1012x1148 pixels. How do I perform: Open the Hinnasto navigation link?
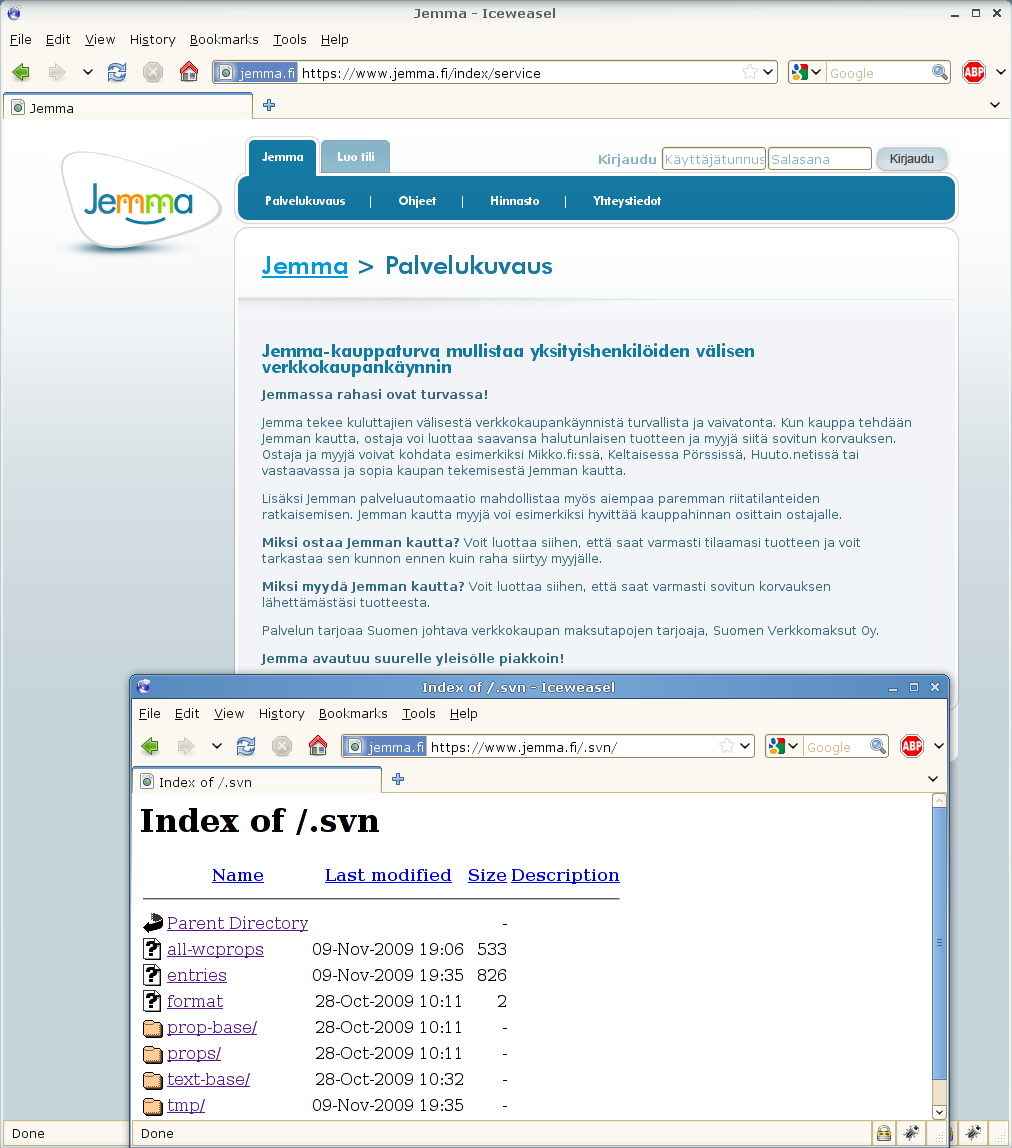tap(514, 201)
